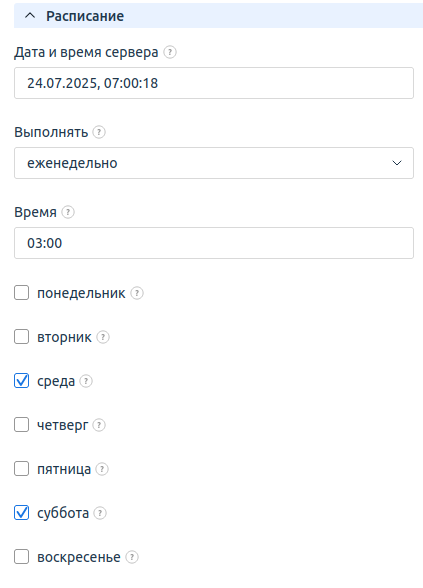Viewport: 423px width, 588px height.
Task: Uncheck the среда checkbox
Action: coord(21,381)
